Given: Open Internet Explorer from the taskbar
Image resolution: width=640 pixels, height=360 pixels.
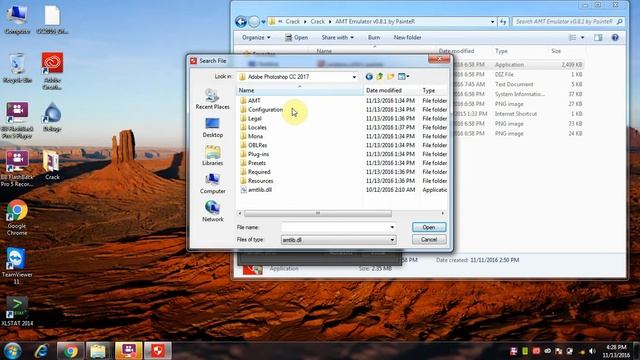Looking at the screenshot, I should coord(41,351).
